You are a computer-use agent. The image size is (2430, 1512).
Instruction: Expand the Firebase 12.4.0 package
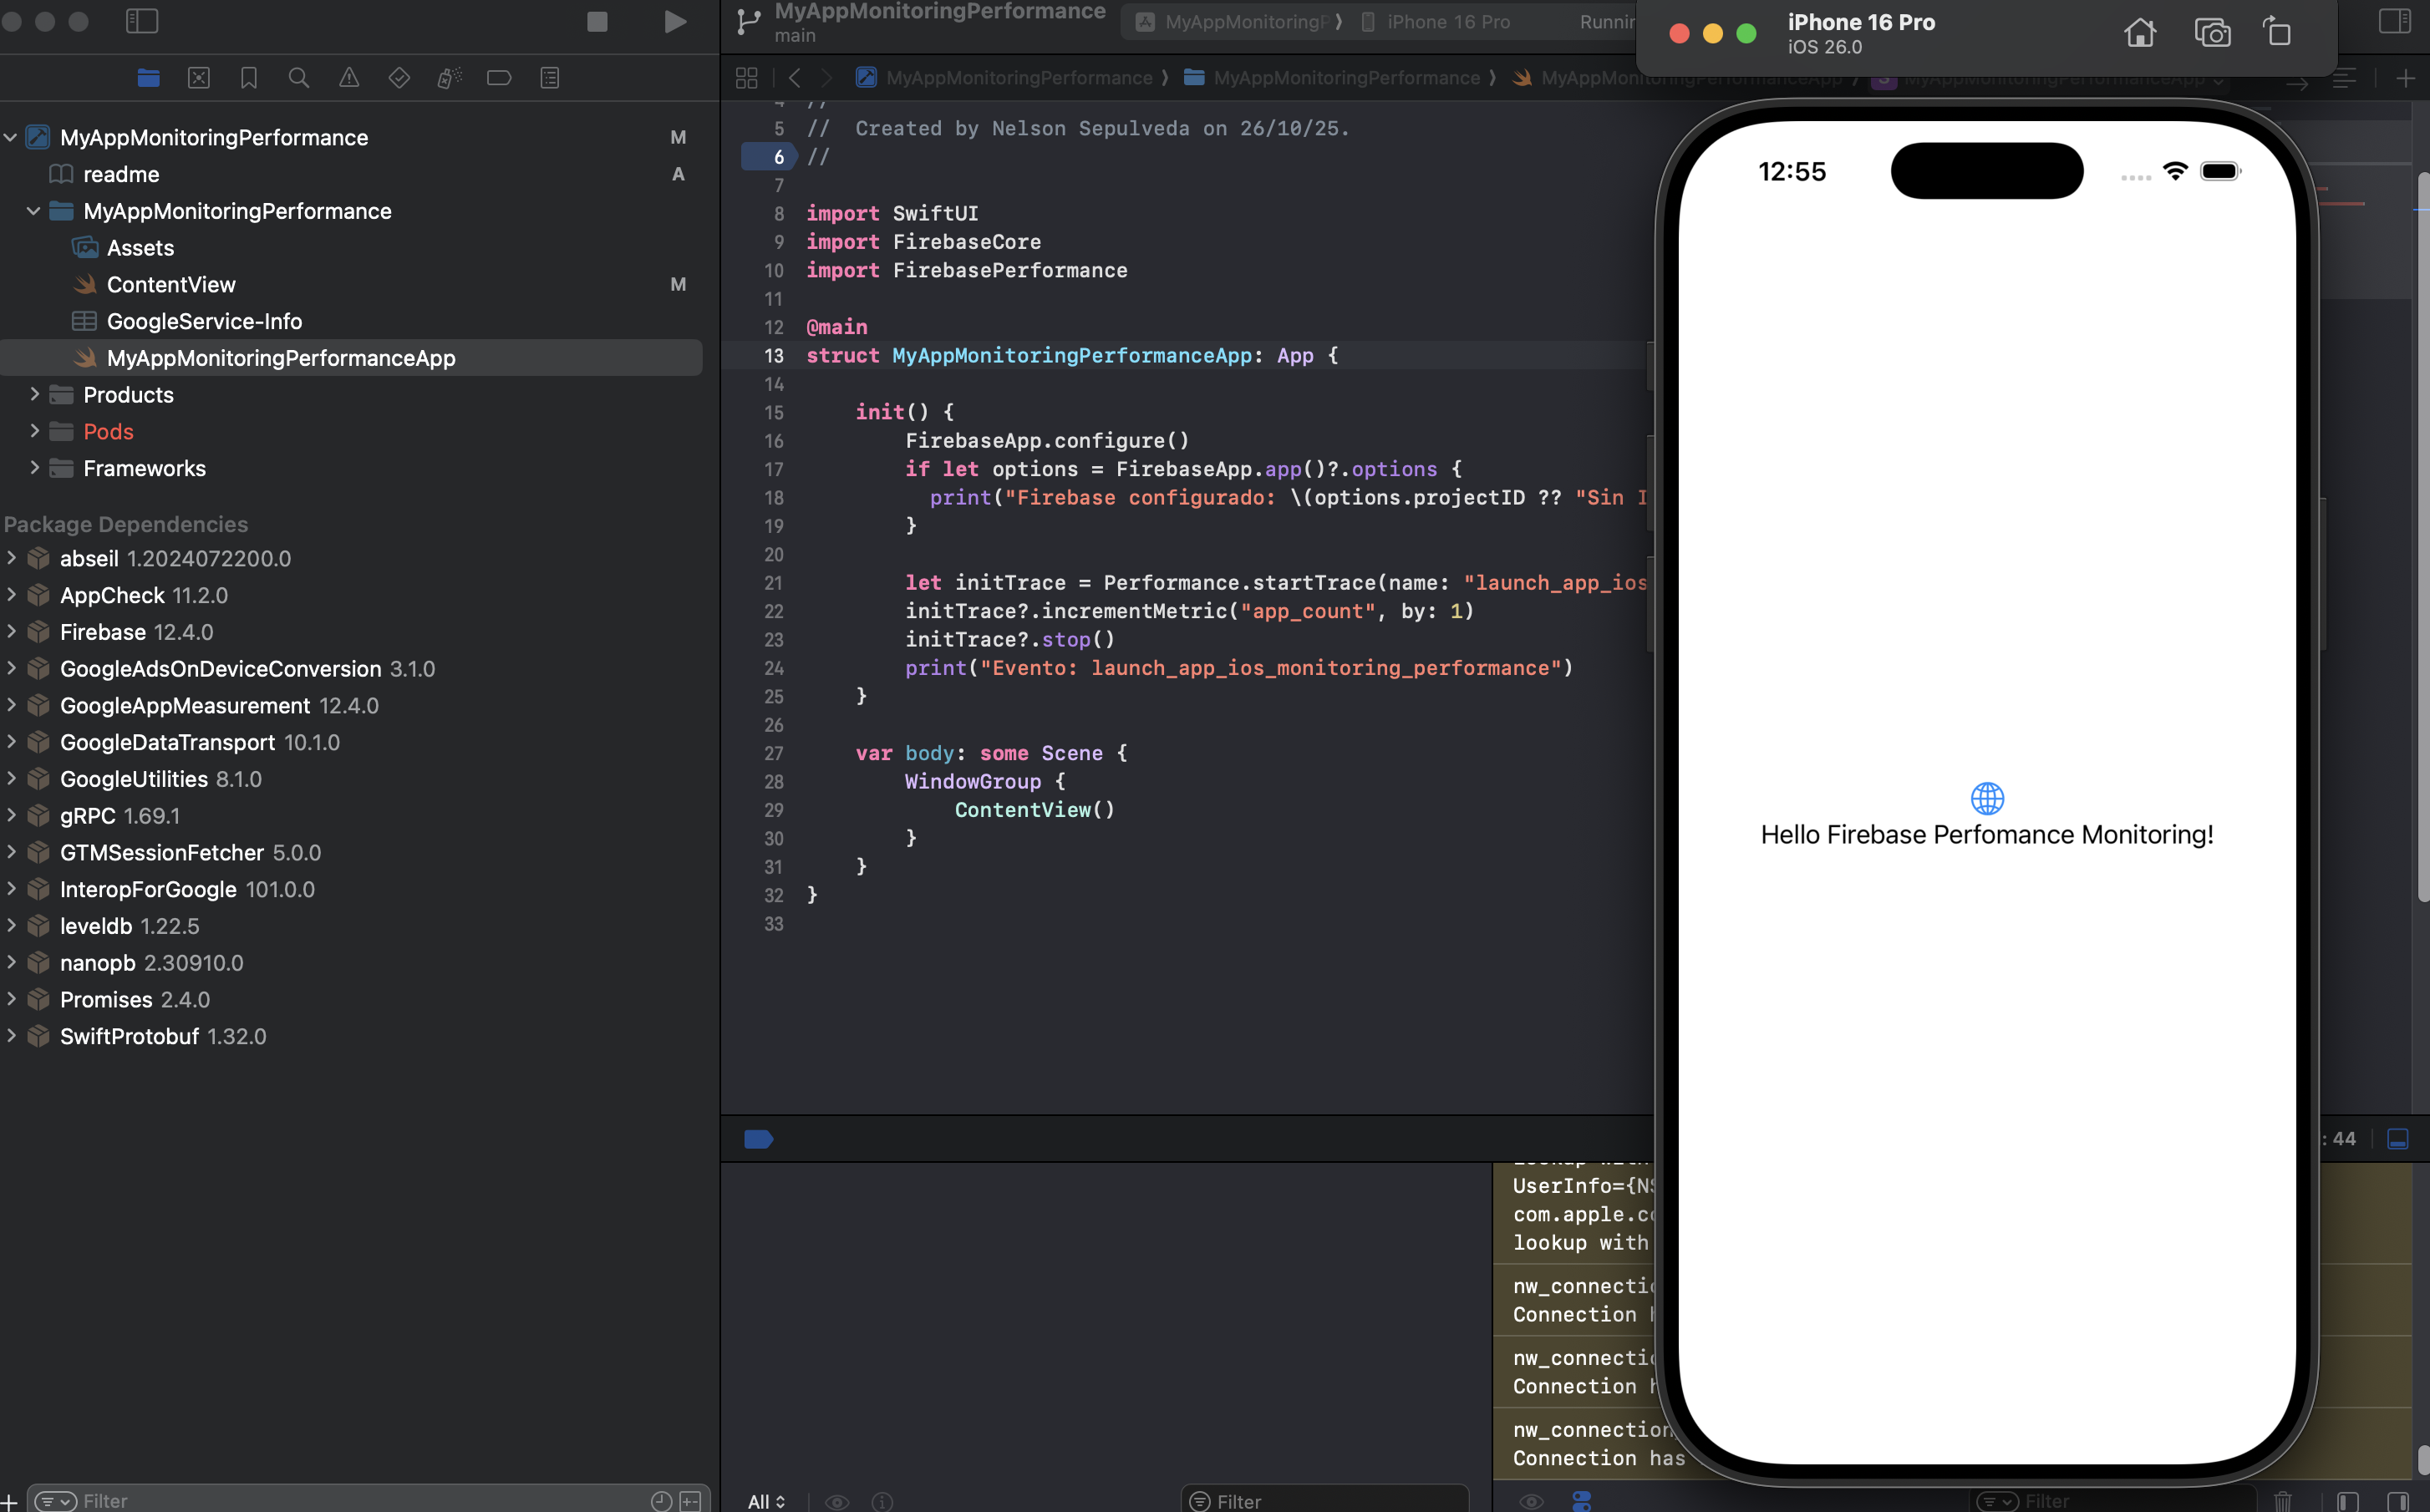[12, 631]
